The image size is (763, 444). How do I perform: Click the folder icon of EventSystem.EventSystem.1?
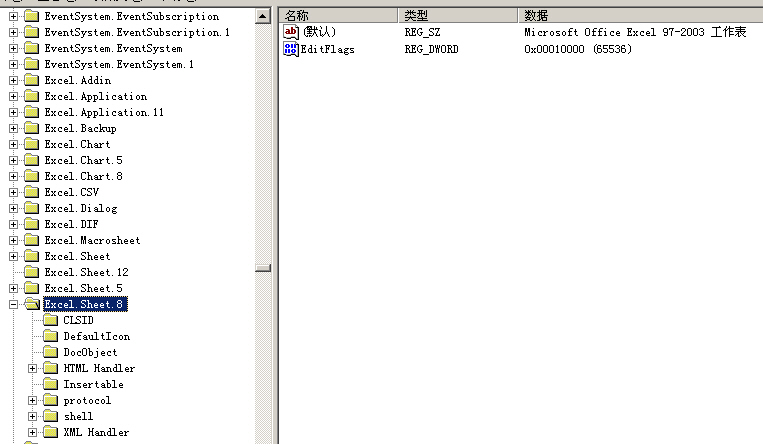point(32,64)
